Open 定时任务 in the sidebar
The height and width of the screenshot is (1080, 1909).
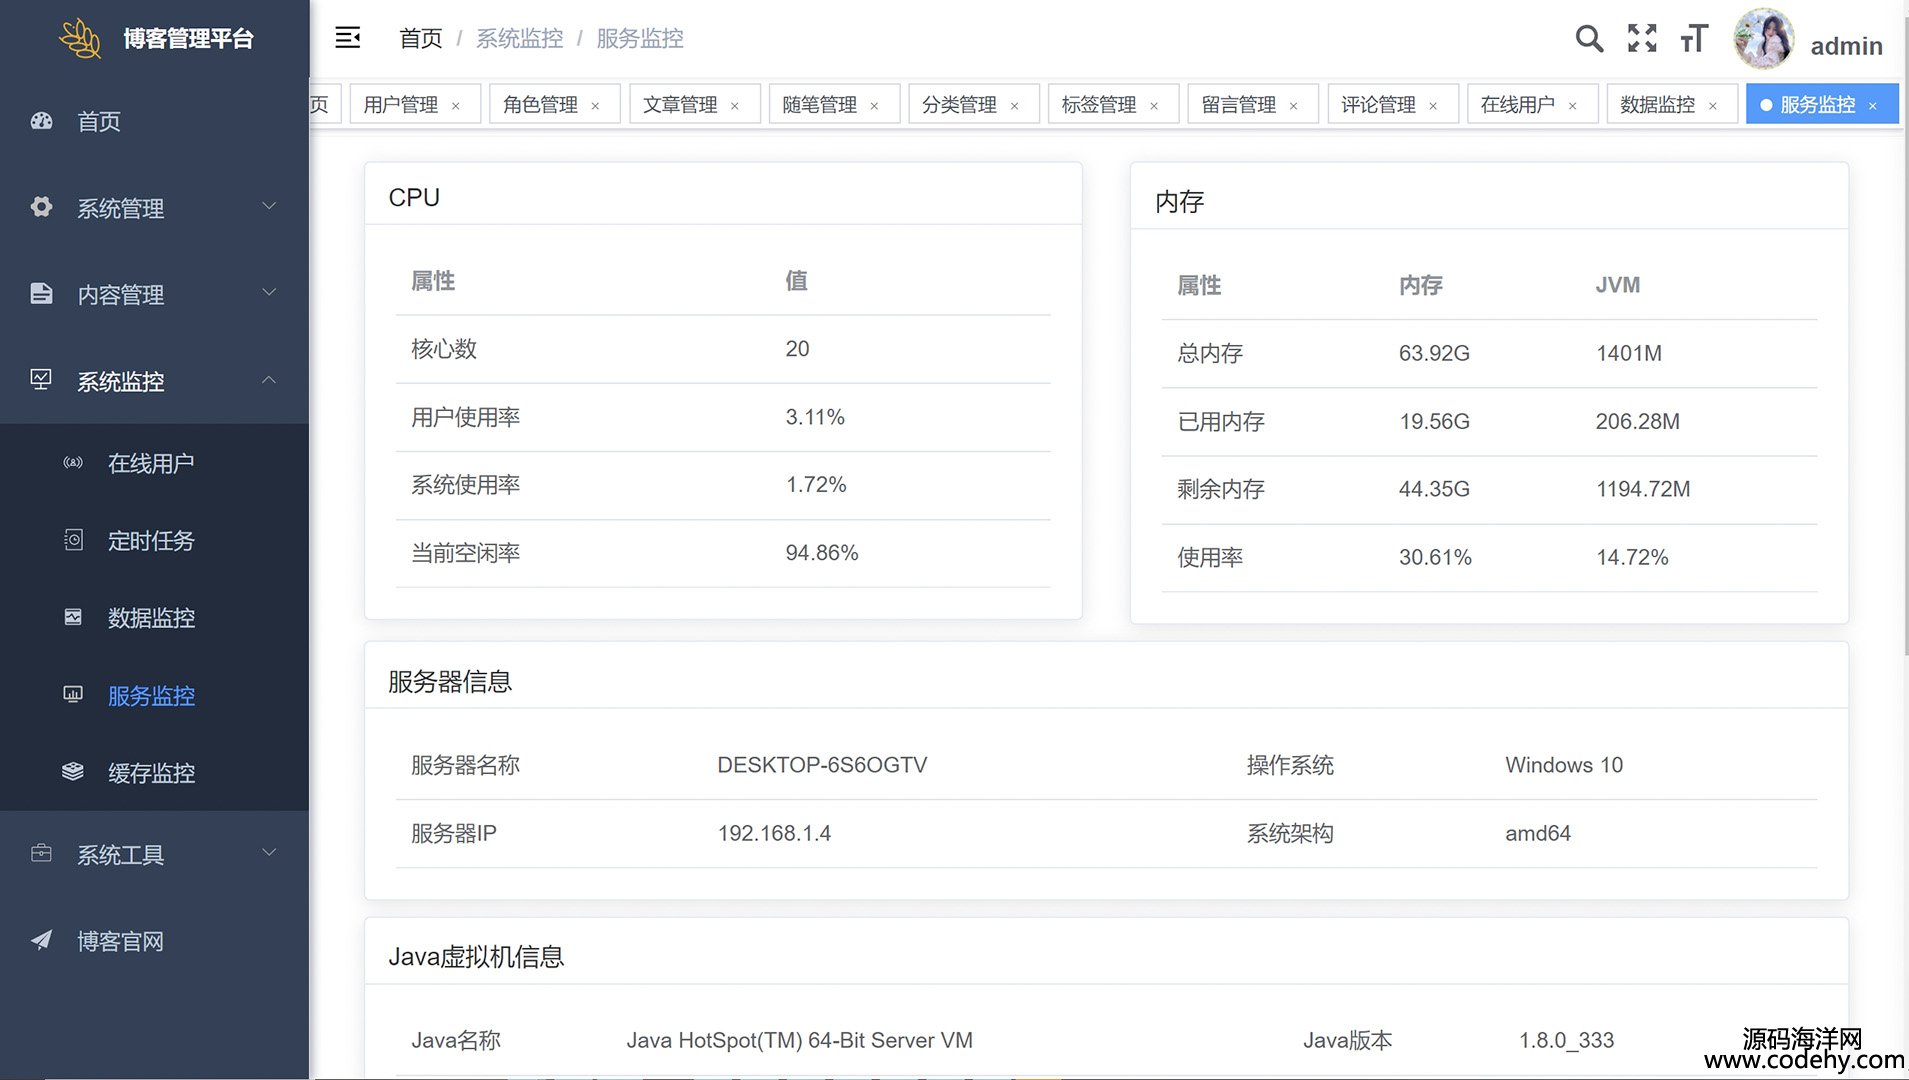pyautogui.click(x=151, y=541)
